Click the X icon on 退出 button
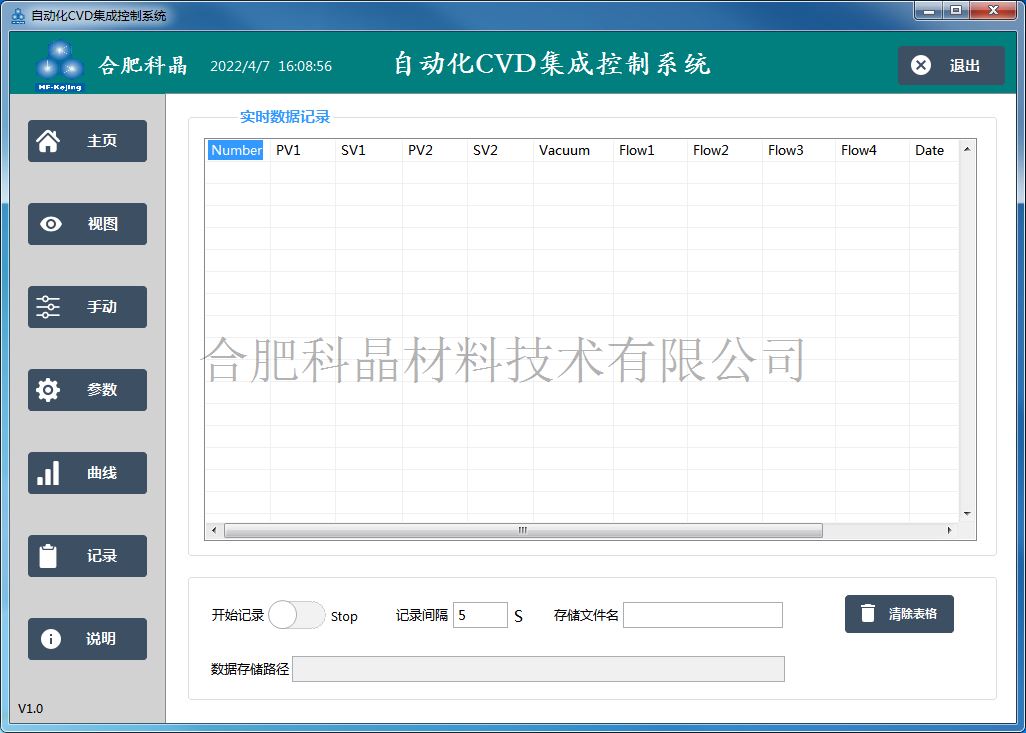Image resolution: width=1026 pixels, height=733 pixels. [921, 65]
